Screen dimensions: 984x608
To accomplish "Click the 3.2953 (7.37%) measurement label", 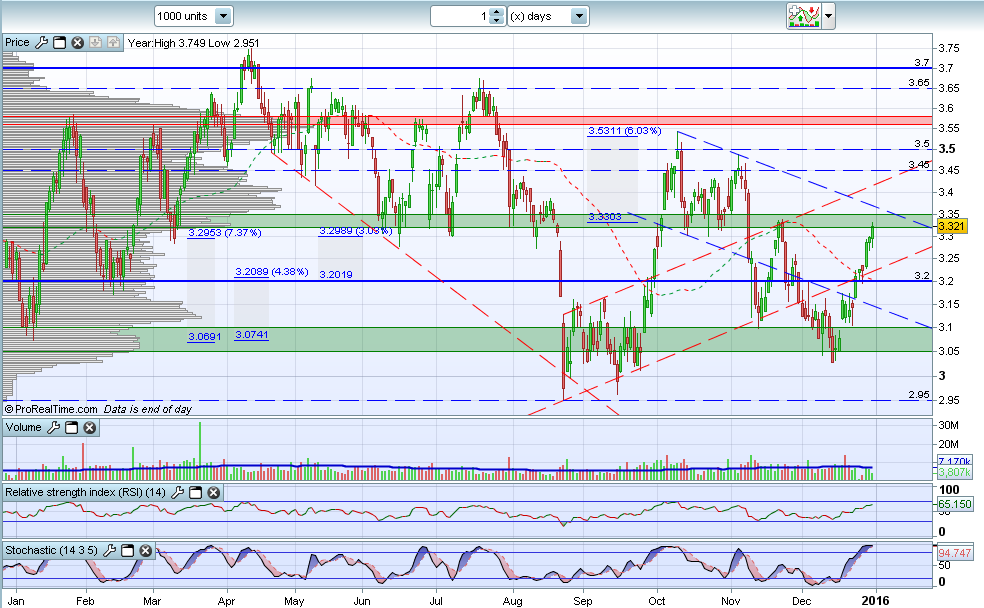I will 225,233.
